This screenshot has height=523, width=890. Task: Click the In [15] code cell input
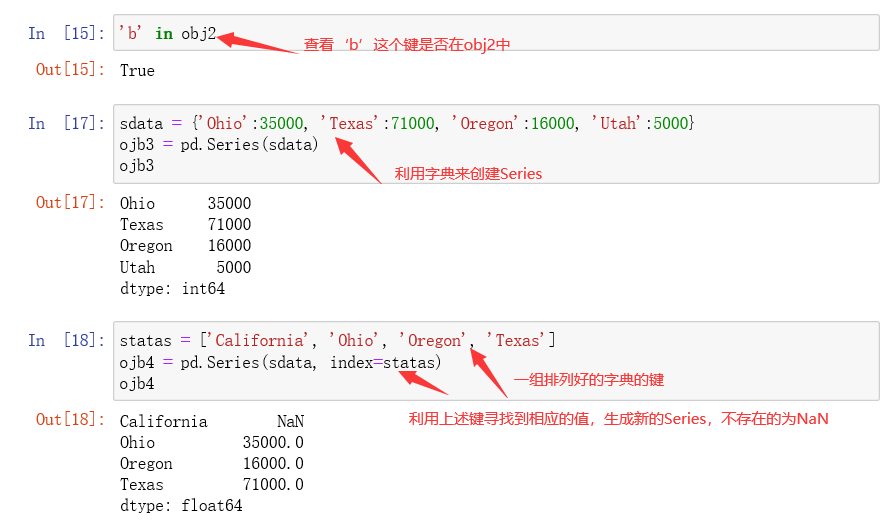496,33
